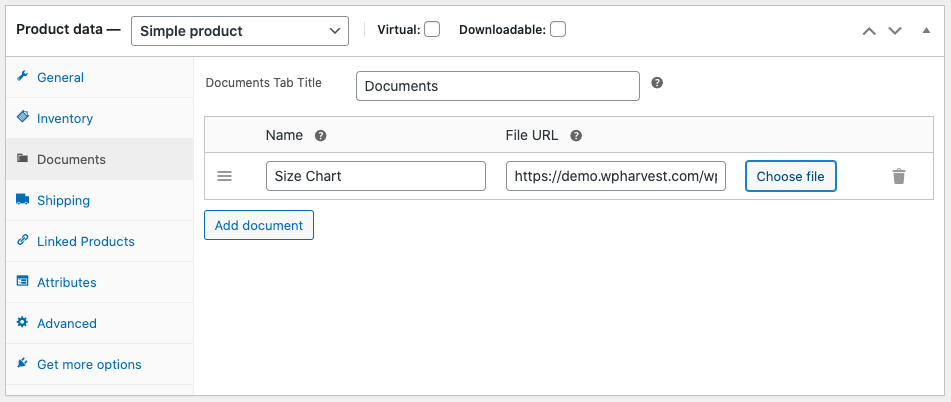The height and width of the screenshot is (402, 951).
Task: Open the General tab
Action: [99, 77]
